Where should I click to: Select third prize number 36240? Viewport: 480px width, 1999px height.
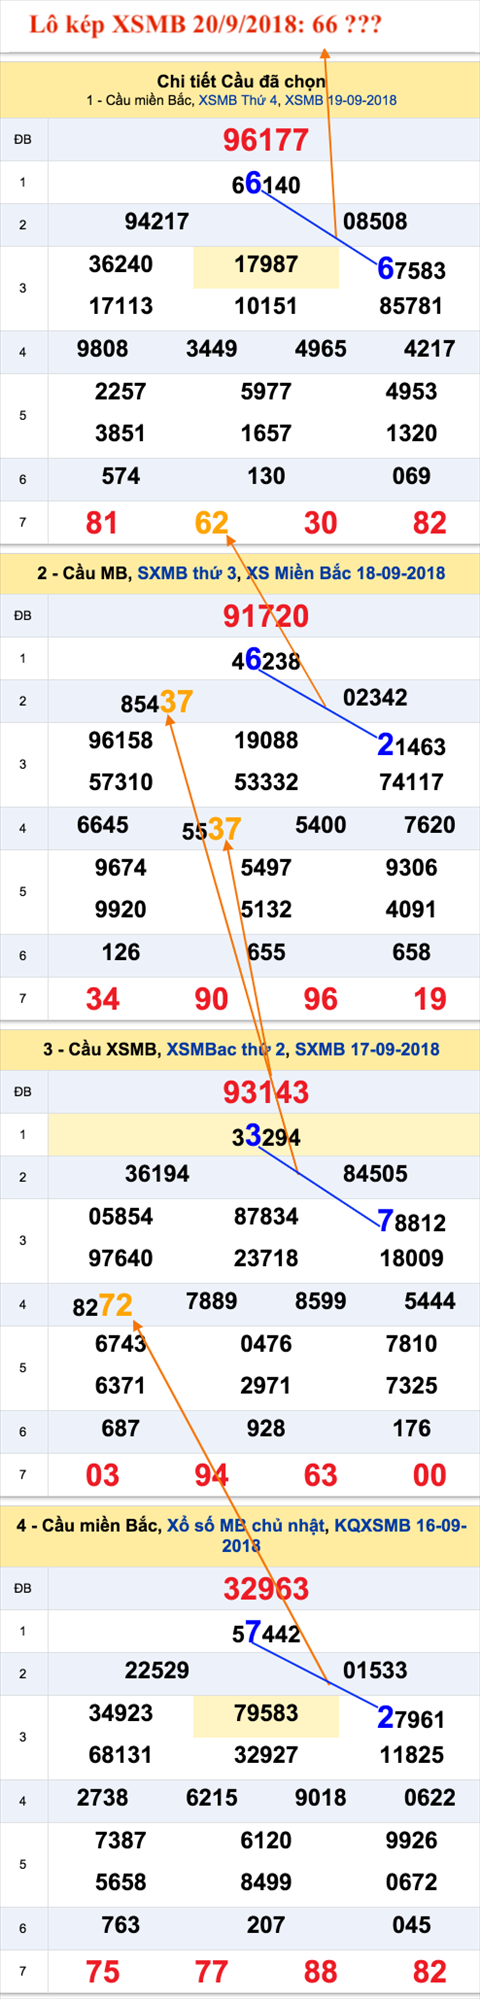click(121, 264)
